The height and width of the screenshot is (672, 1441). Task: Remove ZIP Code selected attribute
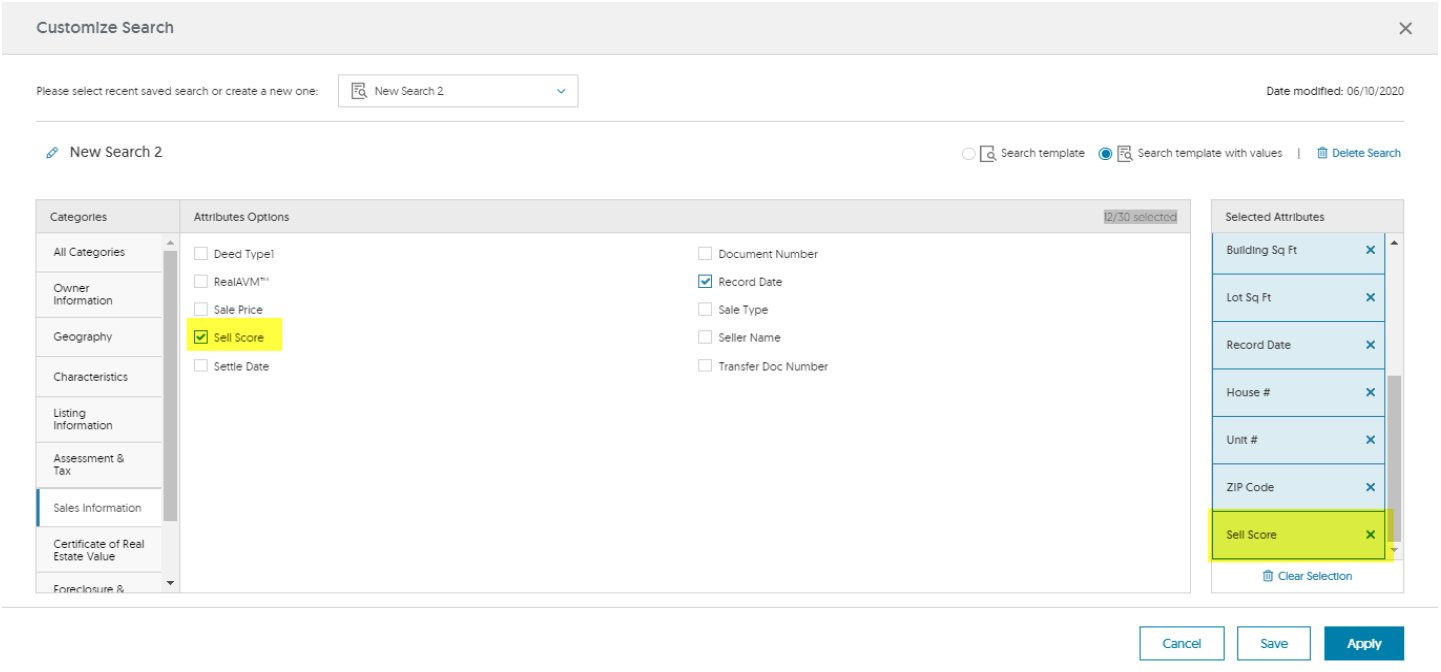1370,488
